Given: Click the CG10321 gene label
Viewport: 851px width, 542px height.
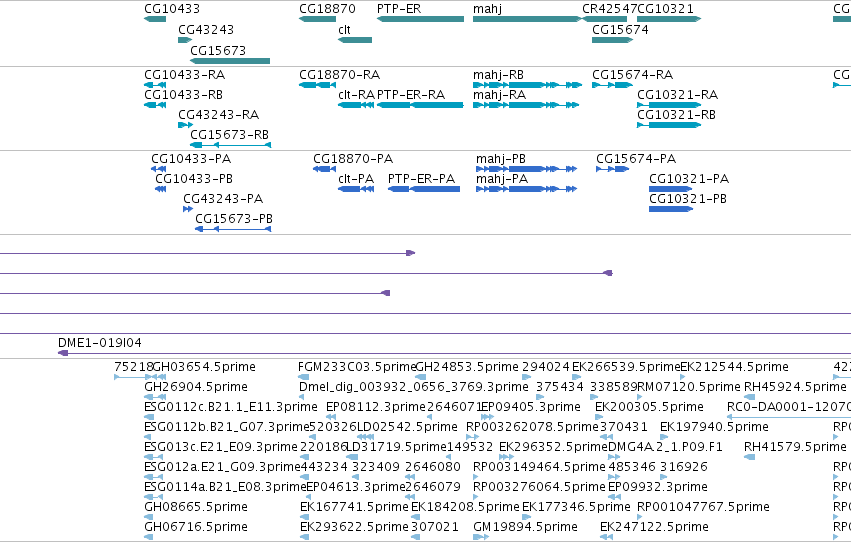Looking at the screenshot, I should (665, 9).
